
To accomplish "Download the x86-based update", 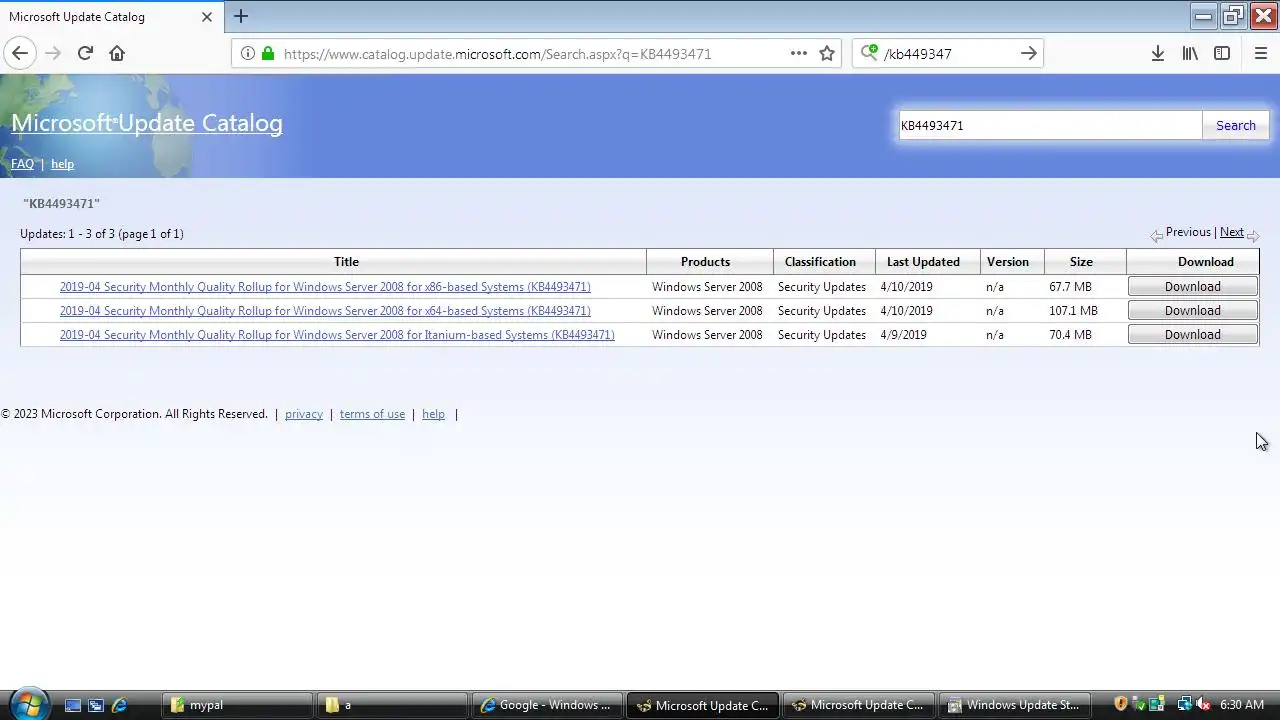I will coord(1192,287).
